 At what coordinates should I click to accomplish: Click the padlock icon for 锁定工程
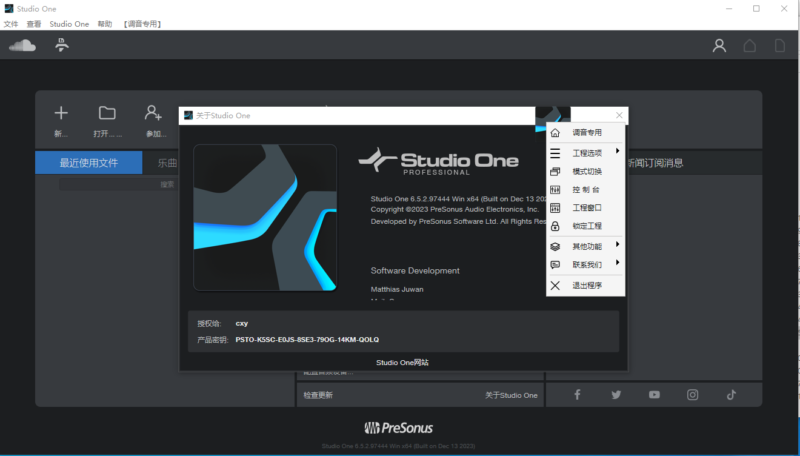click(x=555, y=226)
